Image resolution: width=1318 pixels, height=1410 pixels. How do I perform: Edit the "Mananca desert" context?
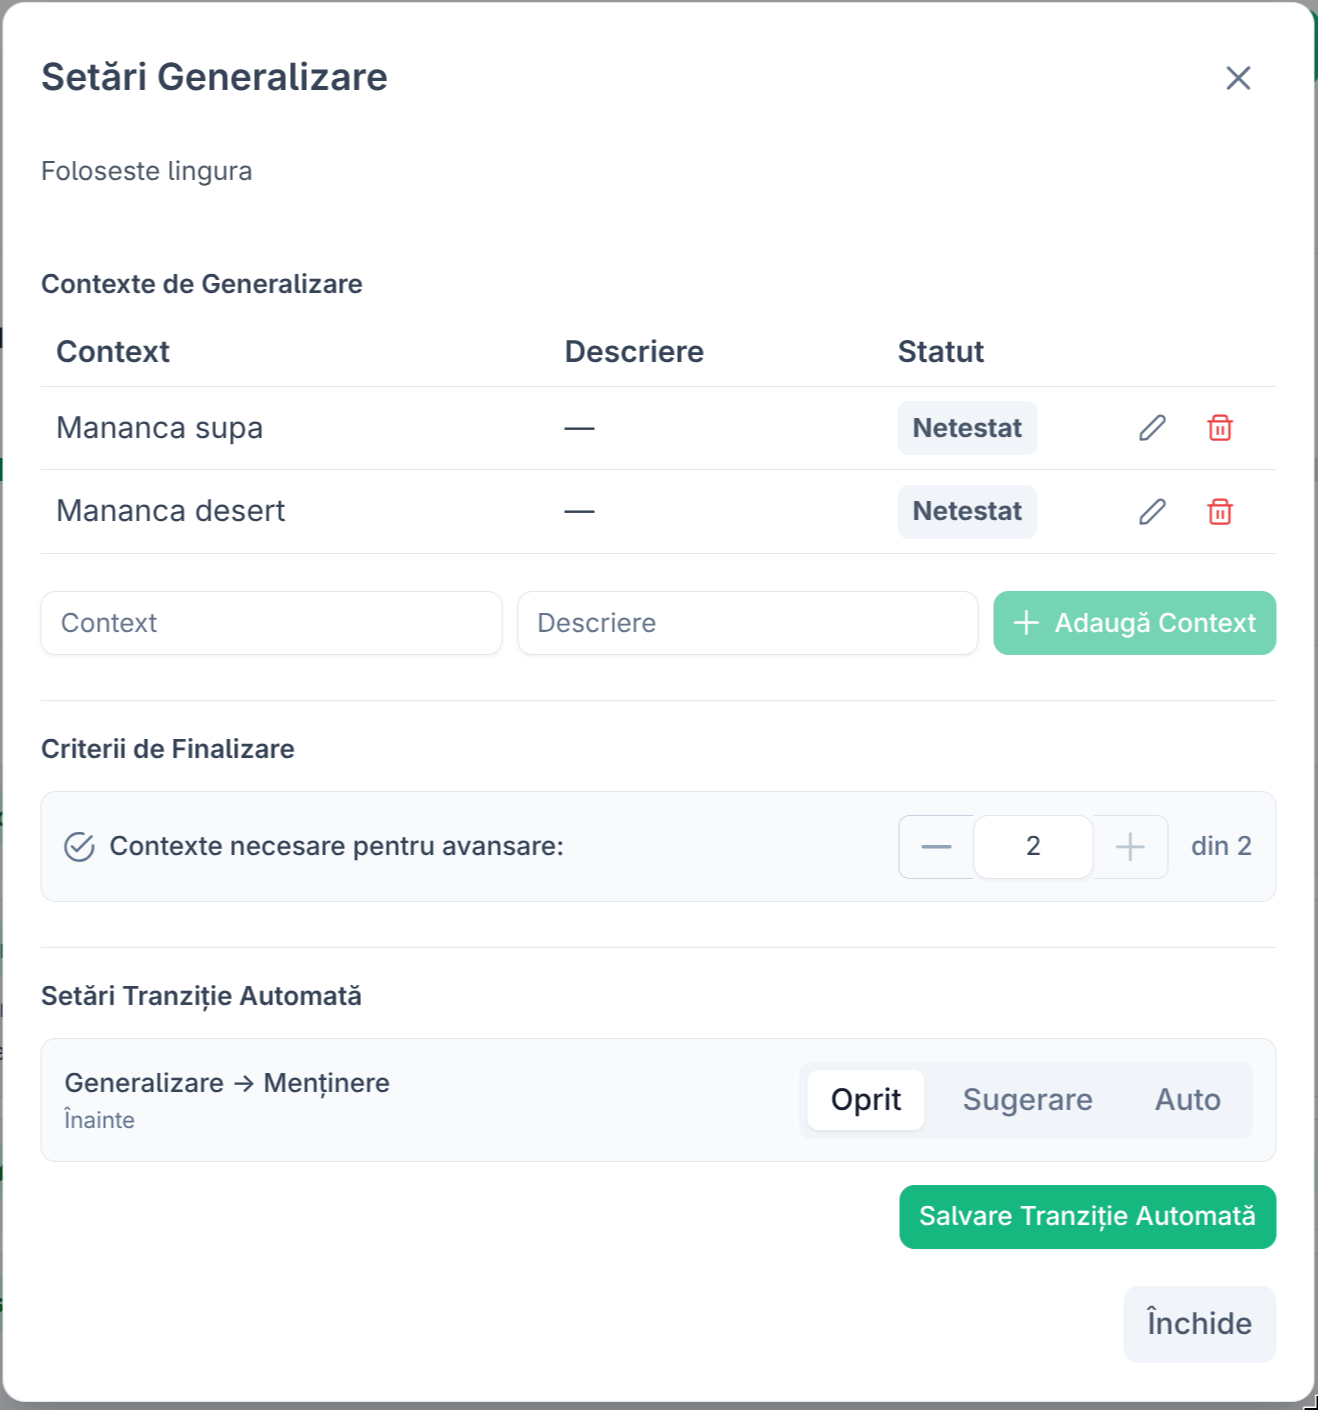point(1152,511)
